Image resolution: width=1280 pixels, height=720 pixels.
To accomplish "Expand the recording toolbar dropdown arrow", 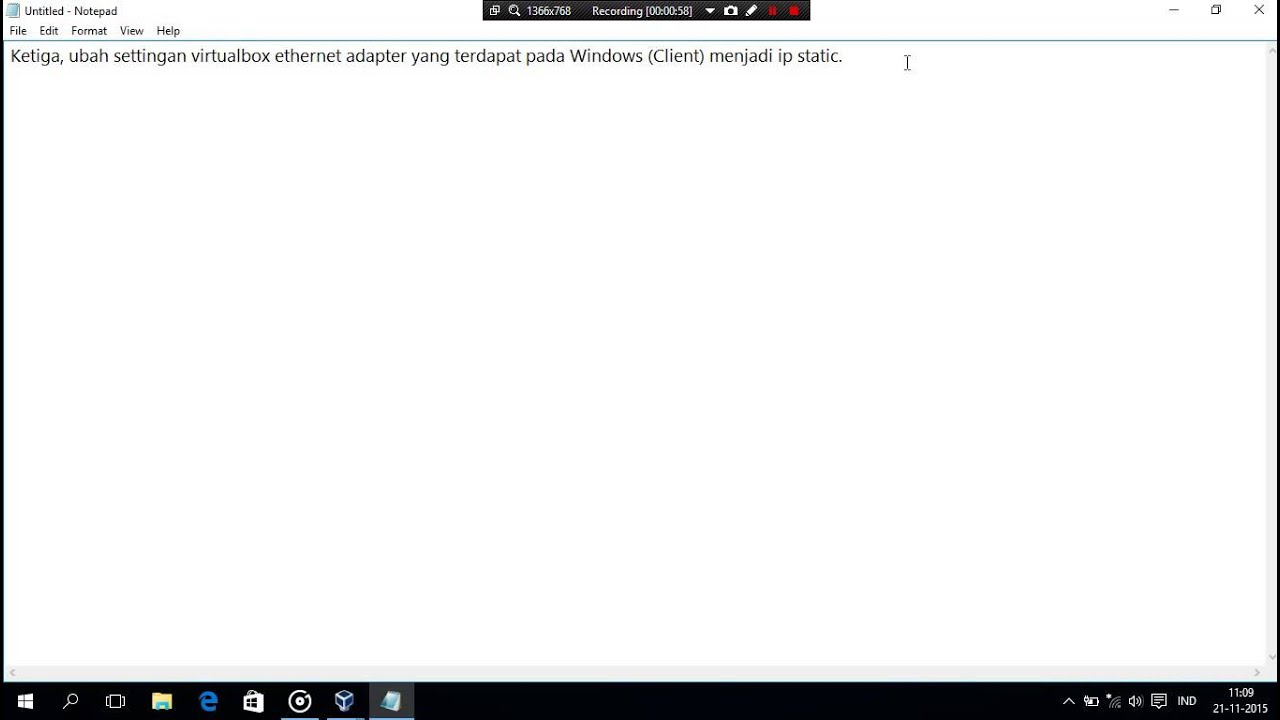I will (x=710, y=11).
